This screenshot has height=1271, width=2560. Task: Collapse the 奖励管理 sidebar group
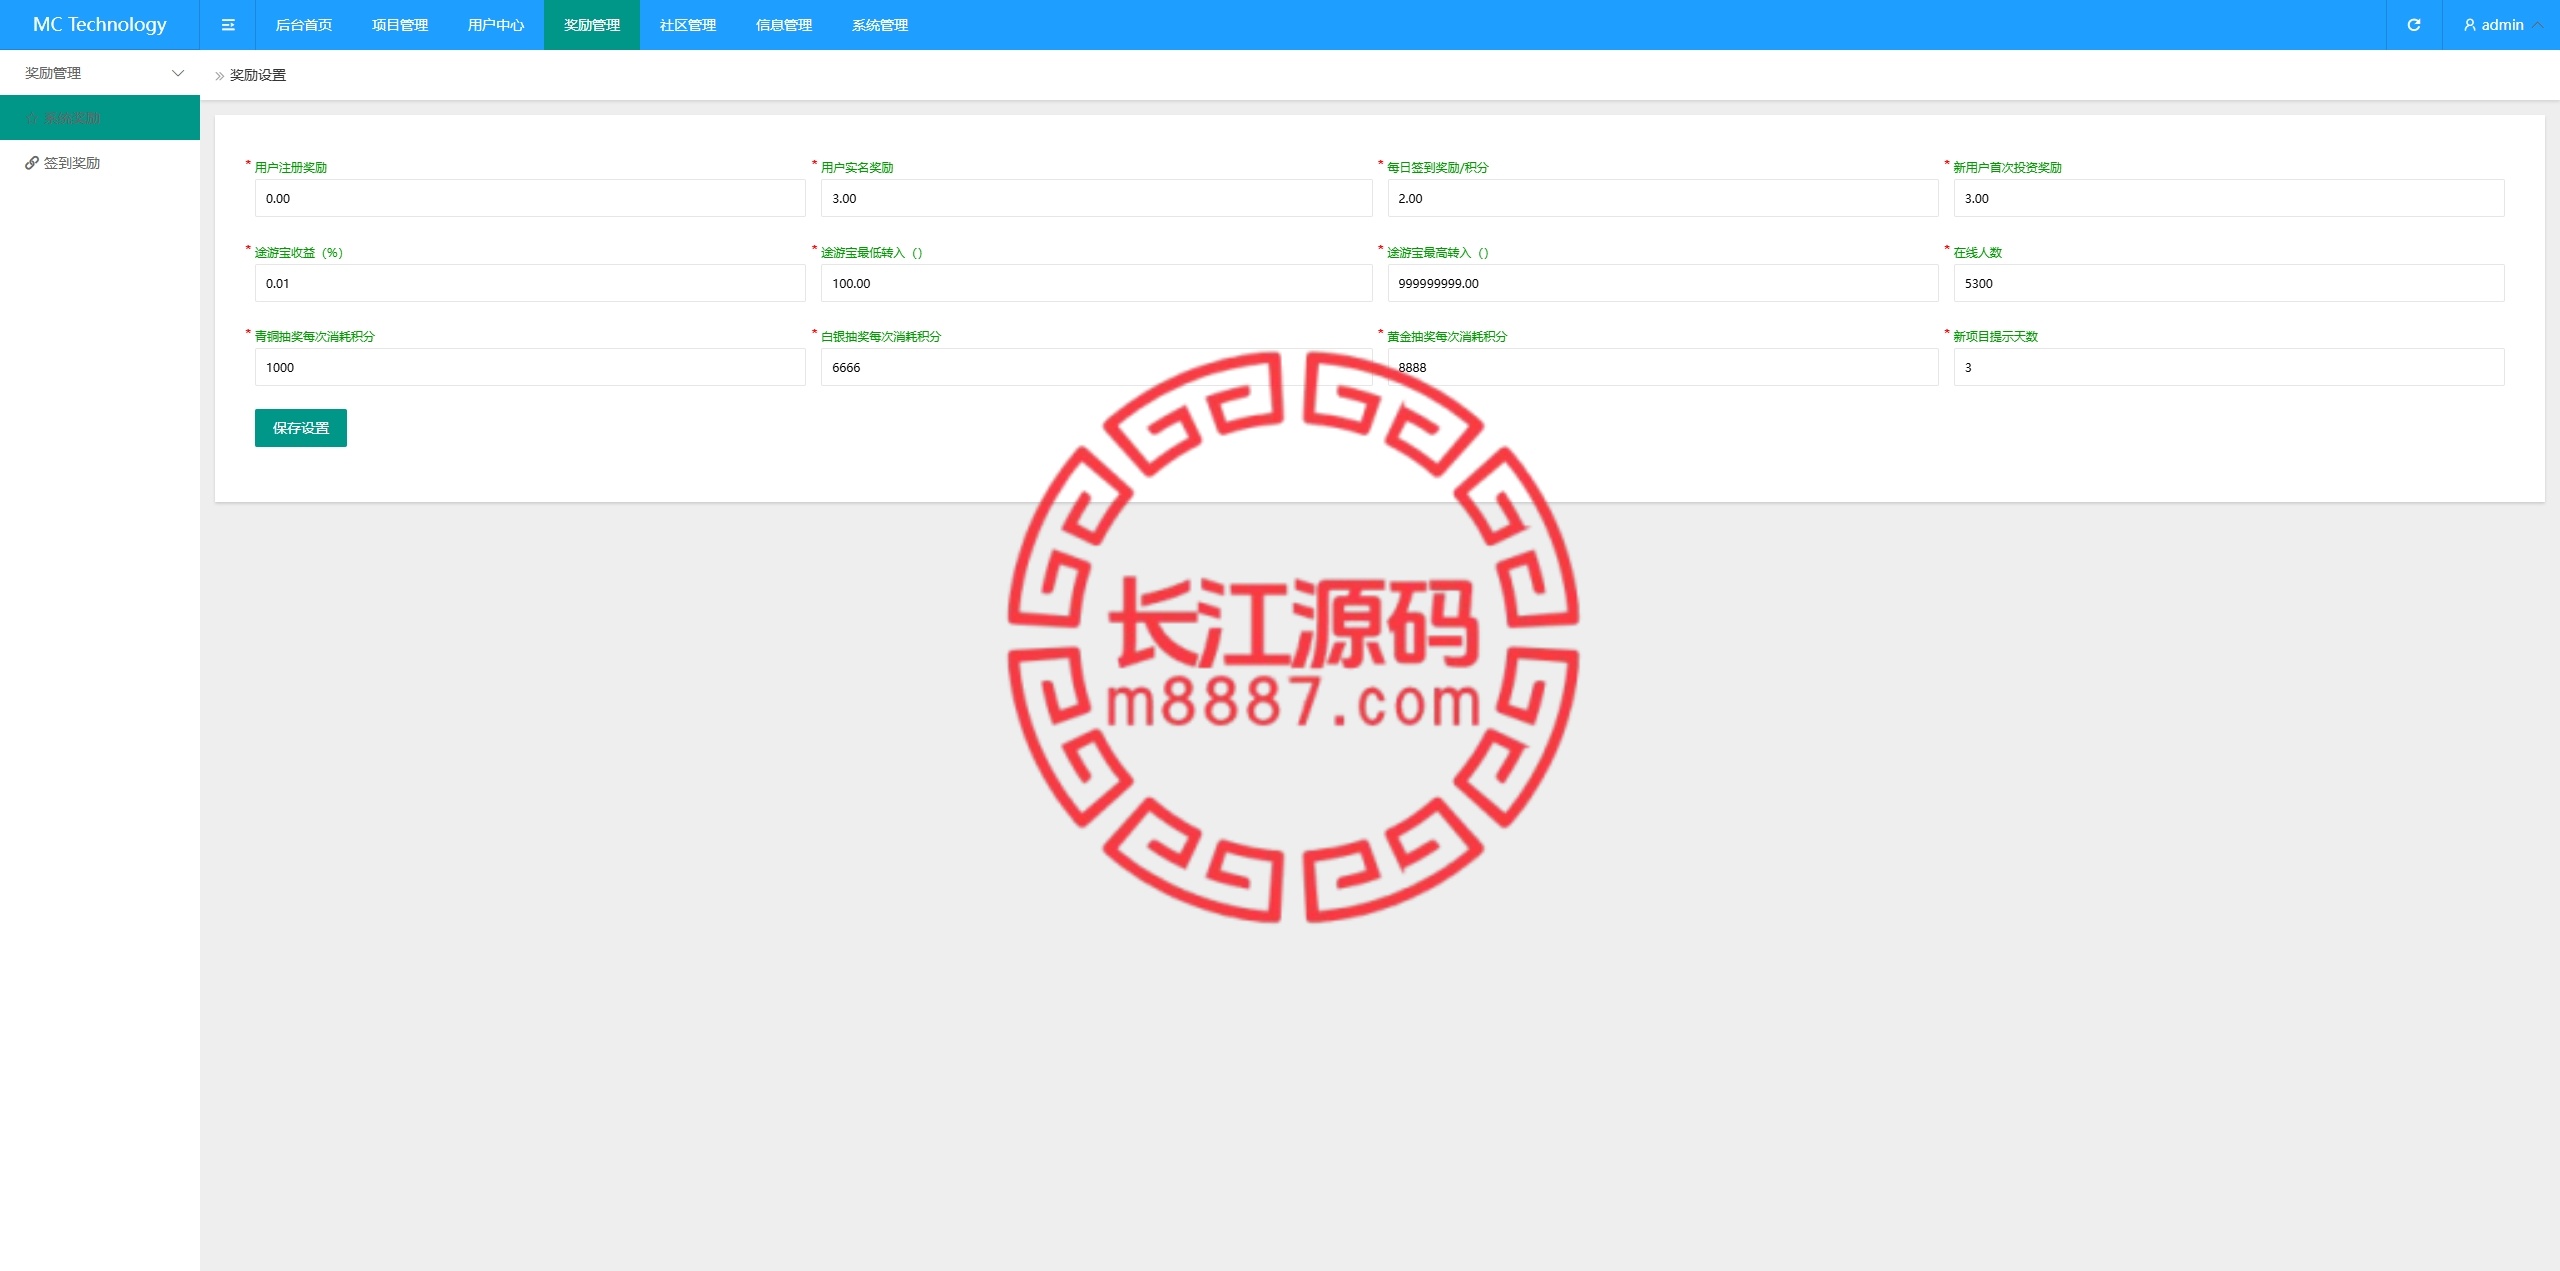100,73
